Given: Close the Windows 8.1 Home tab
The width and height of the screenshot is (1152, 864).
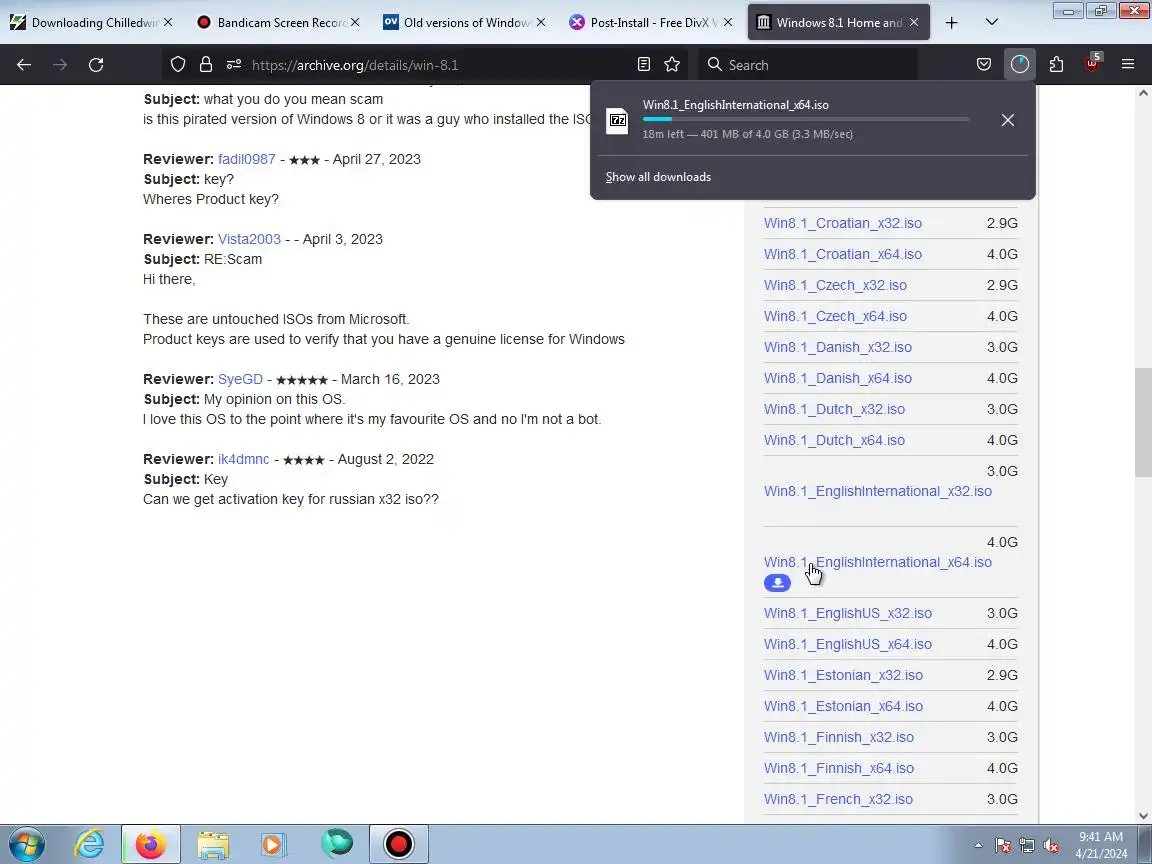Looking at the screenshot, I should [x=914, y=23].
